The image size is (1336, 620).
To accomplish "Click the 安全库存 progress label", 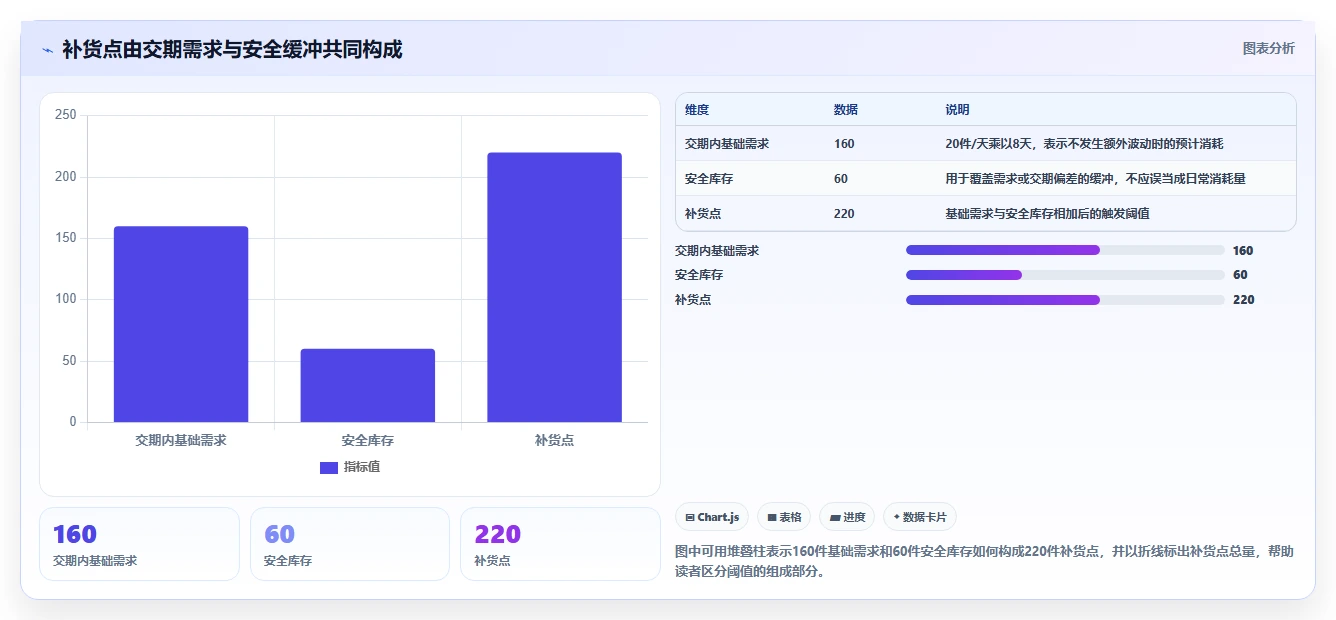I will click(699, 275).
